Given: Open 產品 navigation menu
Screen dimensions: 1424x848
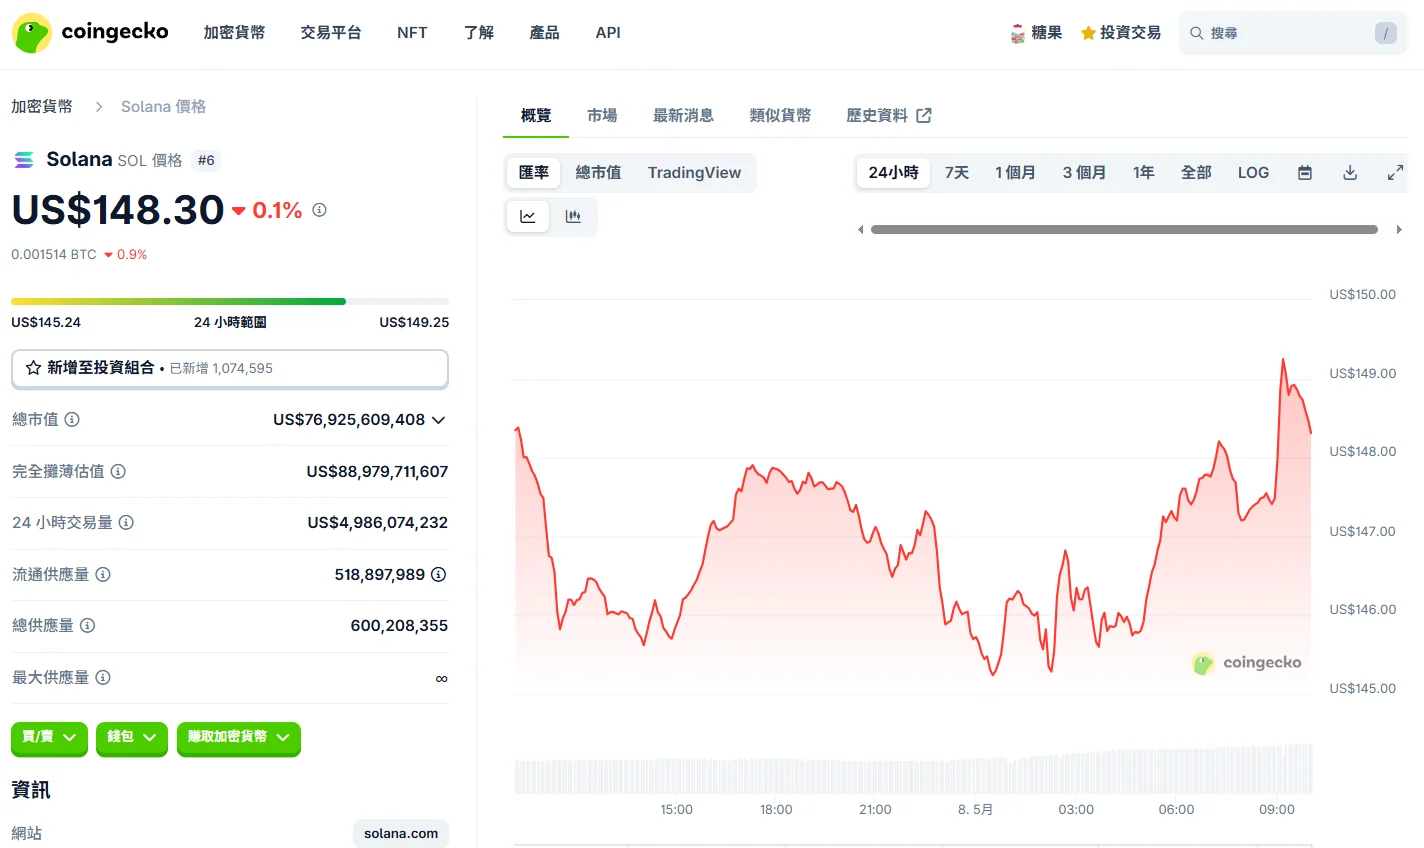Looking at the screenshot, I should [x=544, y=33].
